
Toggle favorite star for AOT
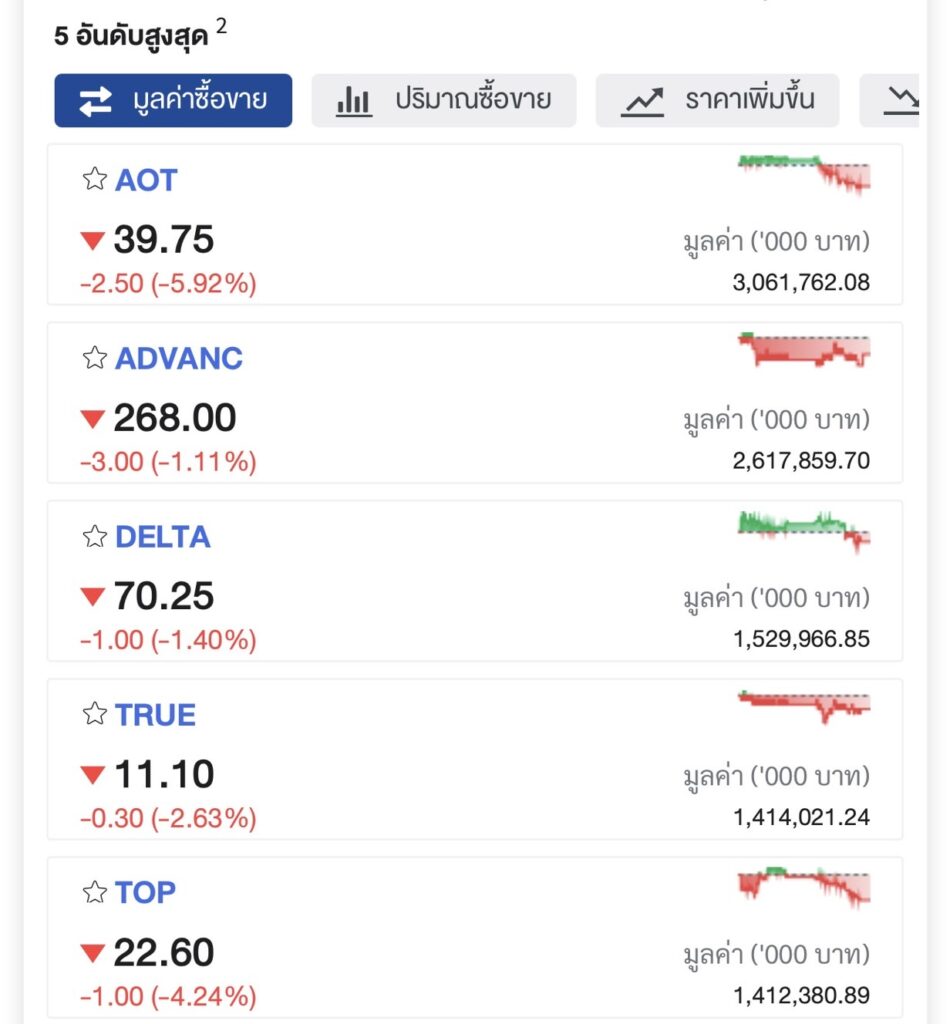[95, 178]
